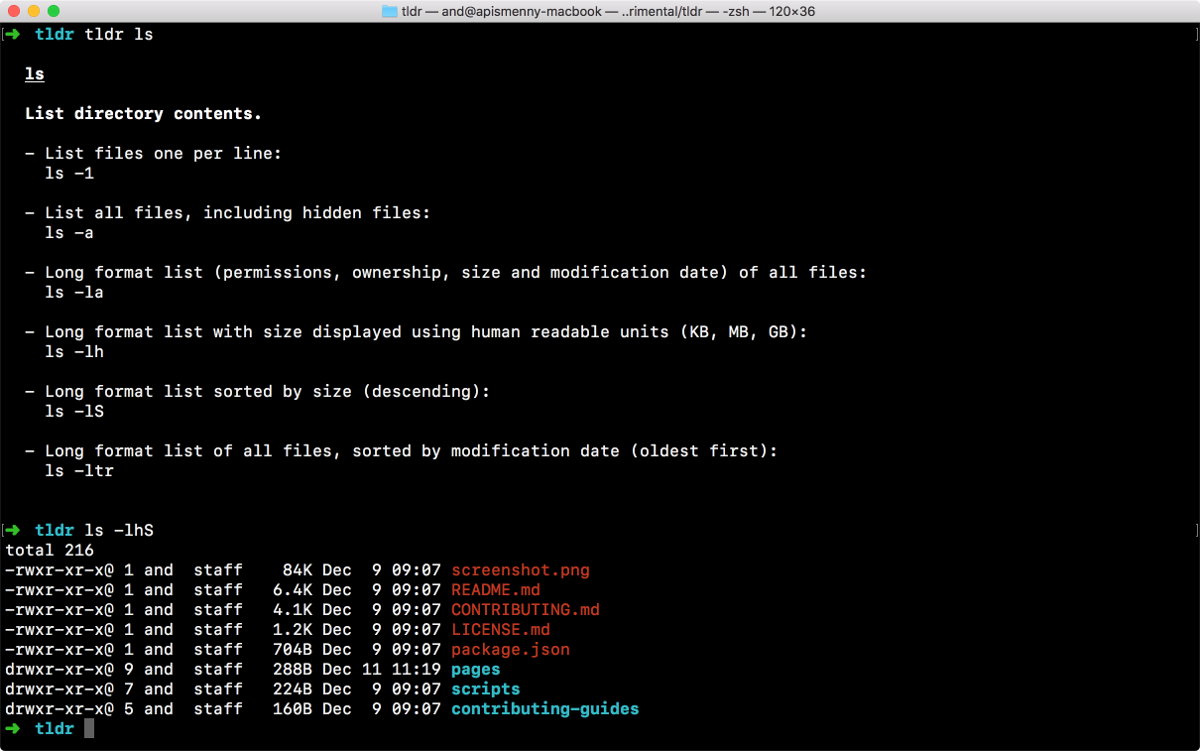Click the 'scripts' directory name
This screenshot has height=751, width=1200.
point(485,689)
